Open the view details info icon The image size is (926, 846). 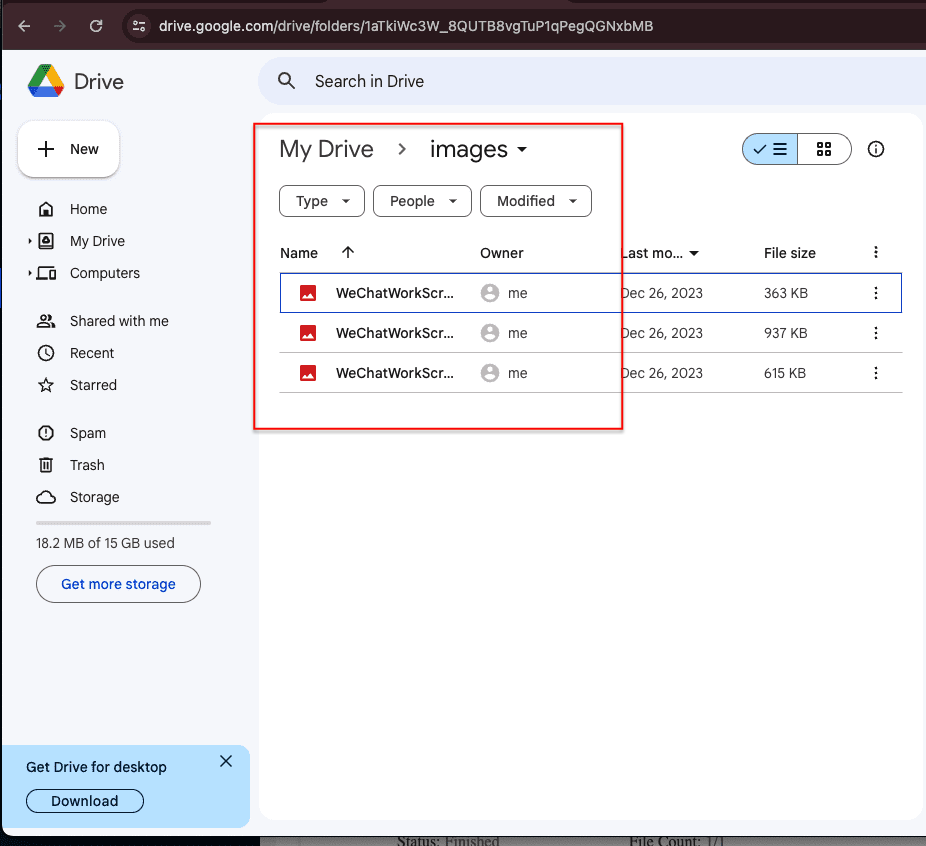(876, 149)
